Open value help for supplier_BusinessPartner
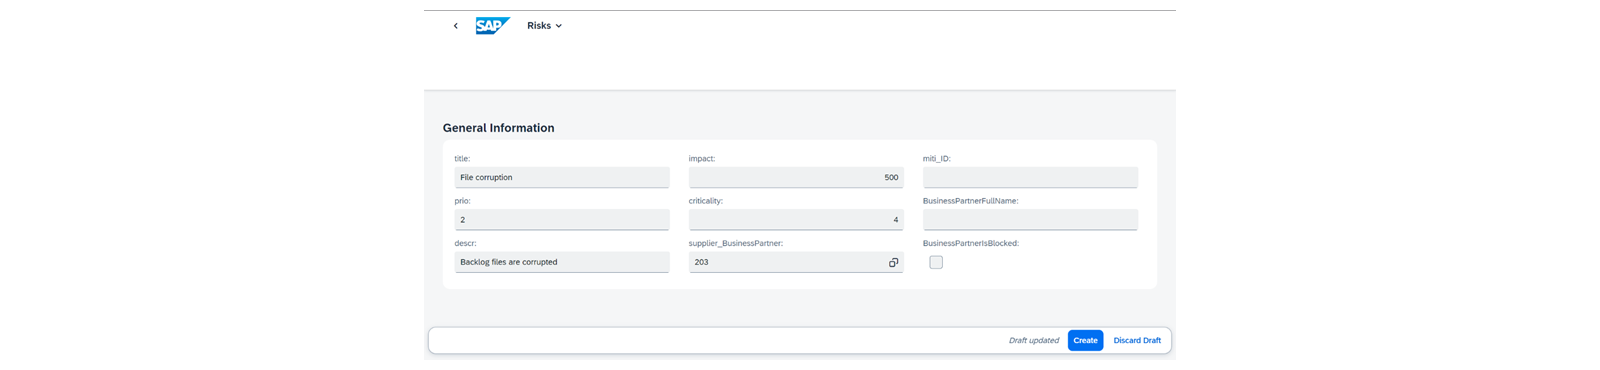This screenshot has height=370, width=1600. tap(893, 262)
